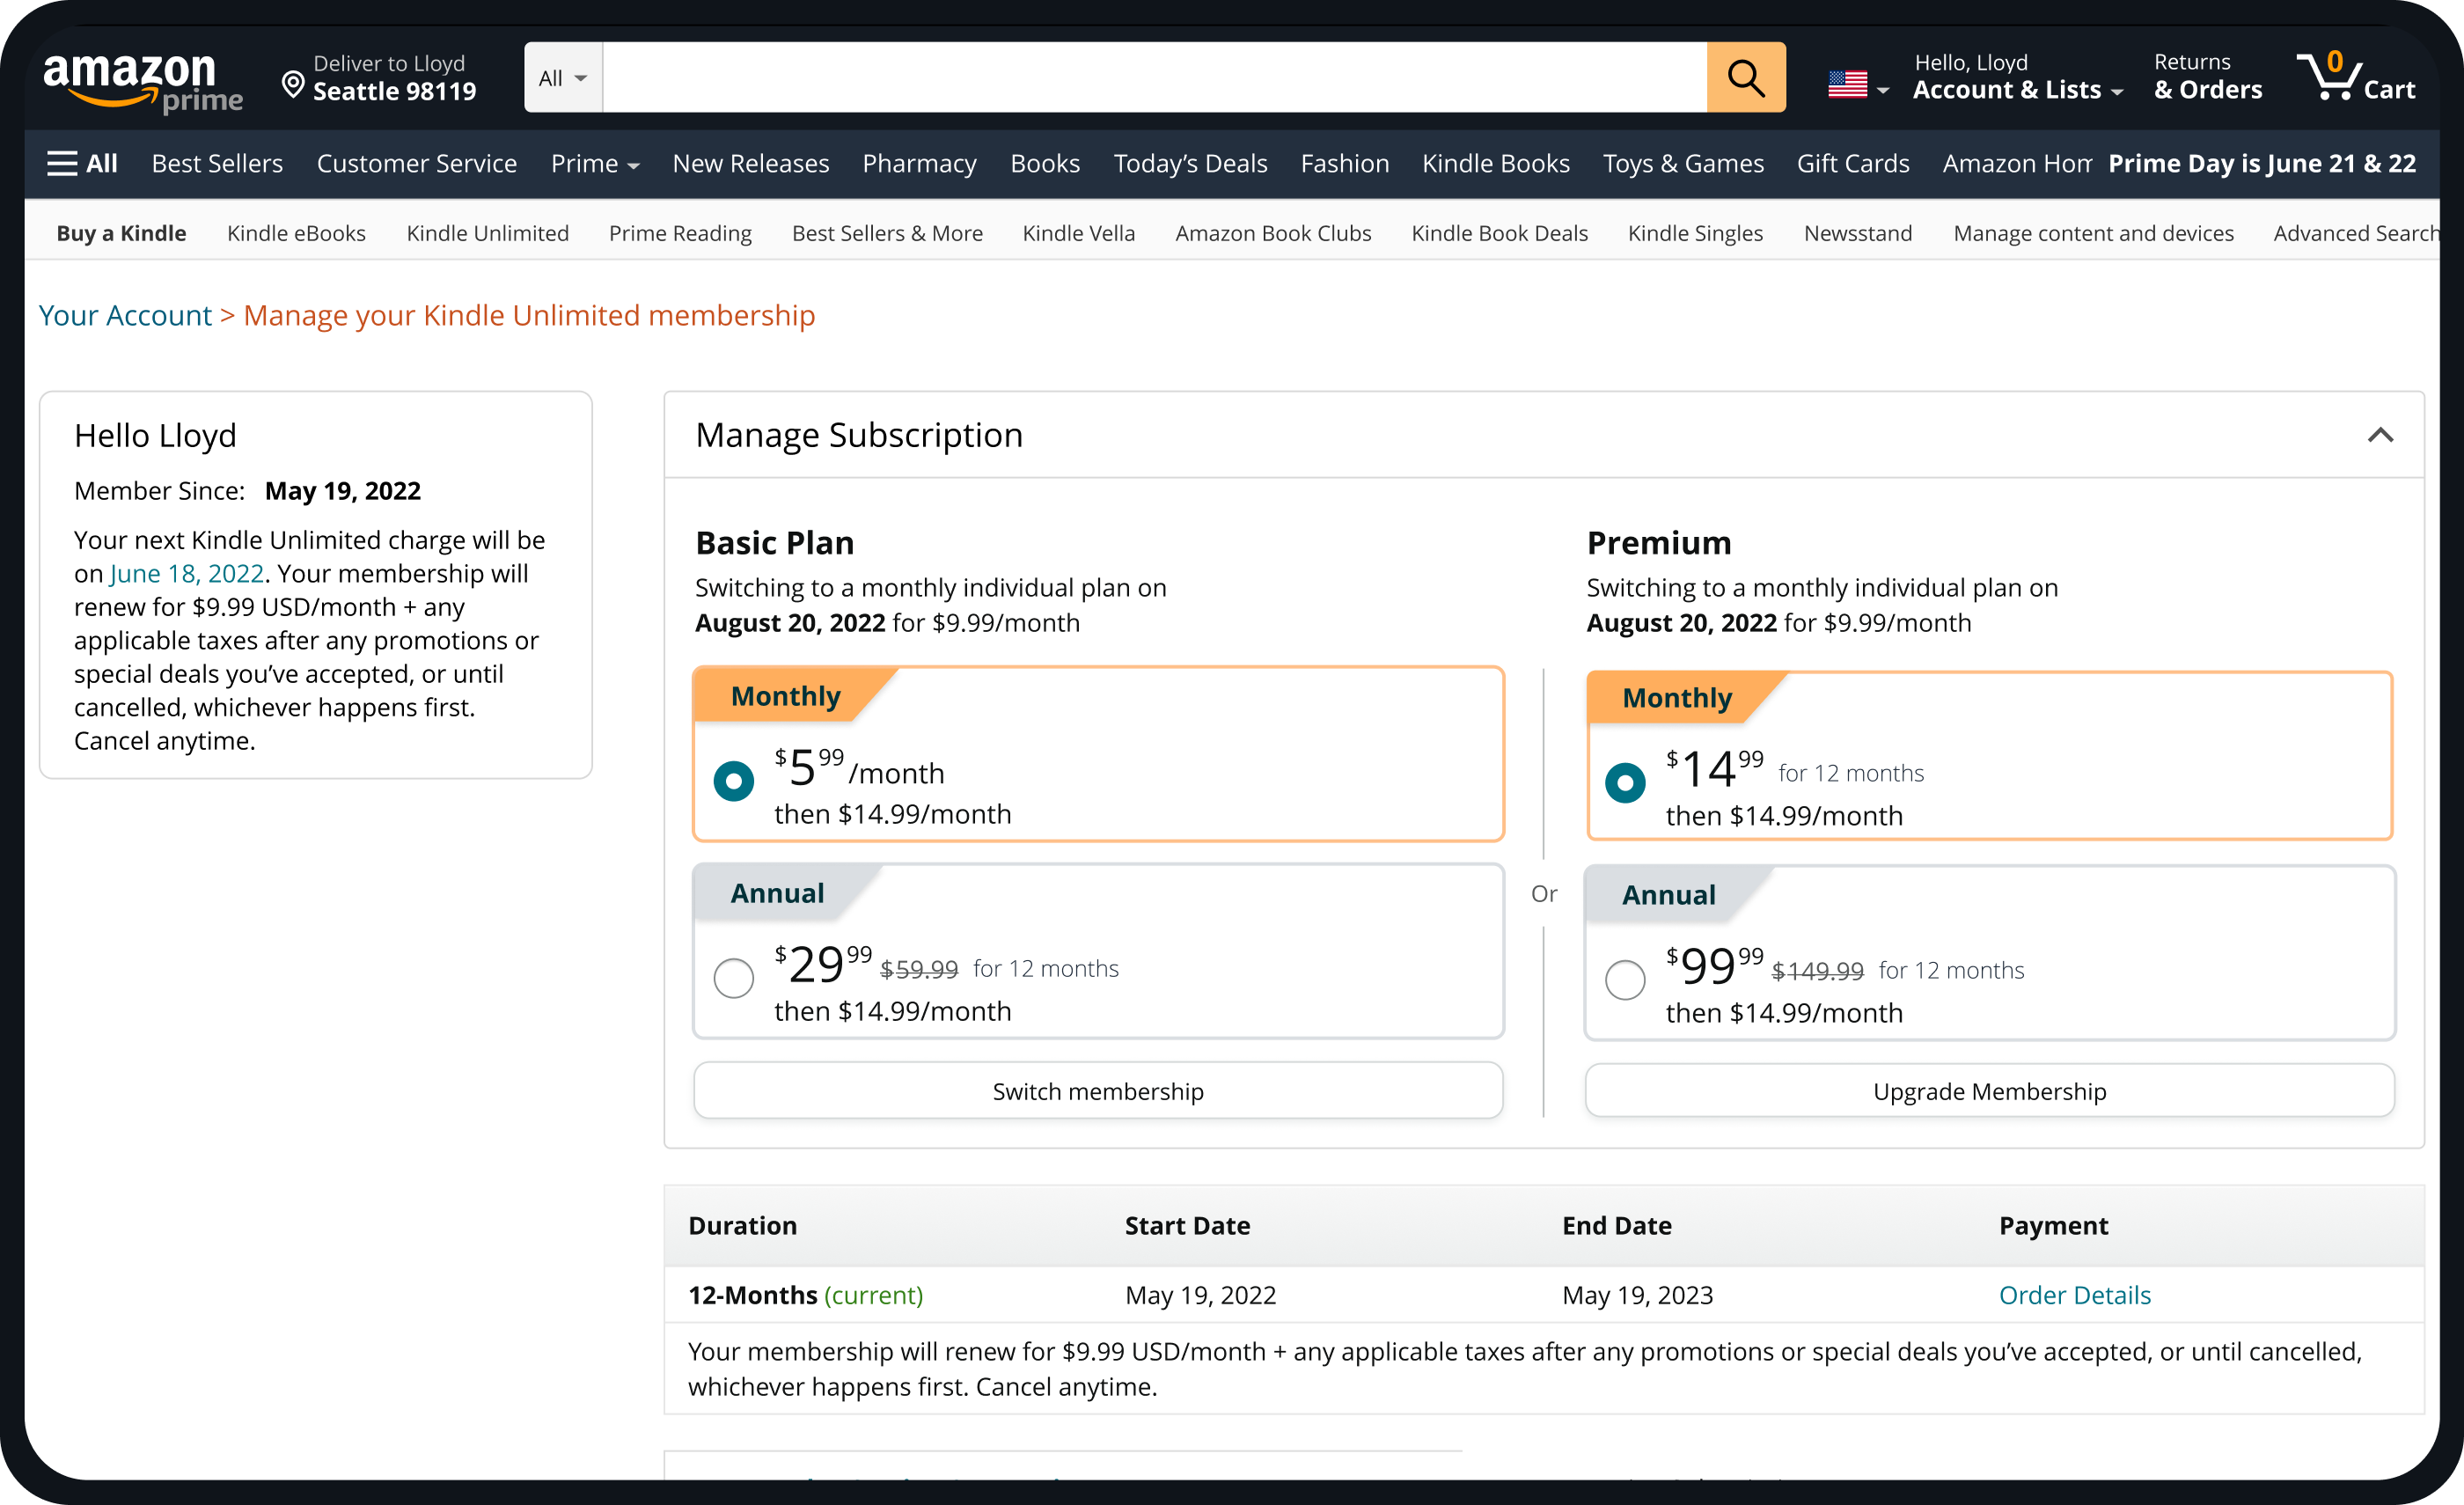The height and width of the screenshot is (1505, 2464).
Task: Click Your Account breadcrumb link
Action: (125, 315)
